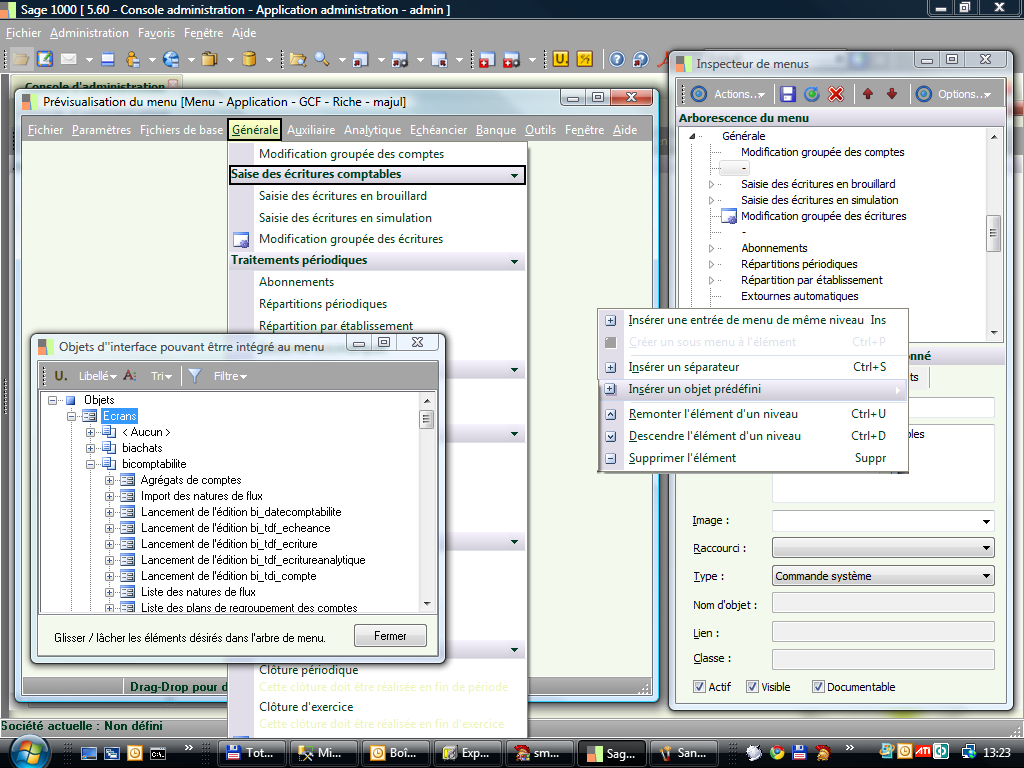Click the Windows Start orb

29,751
